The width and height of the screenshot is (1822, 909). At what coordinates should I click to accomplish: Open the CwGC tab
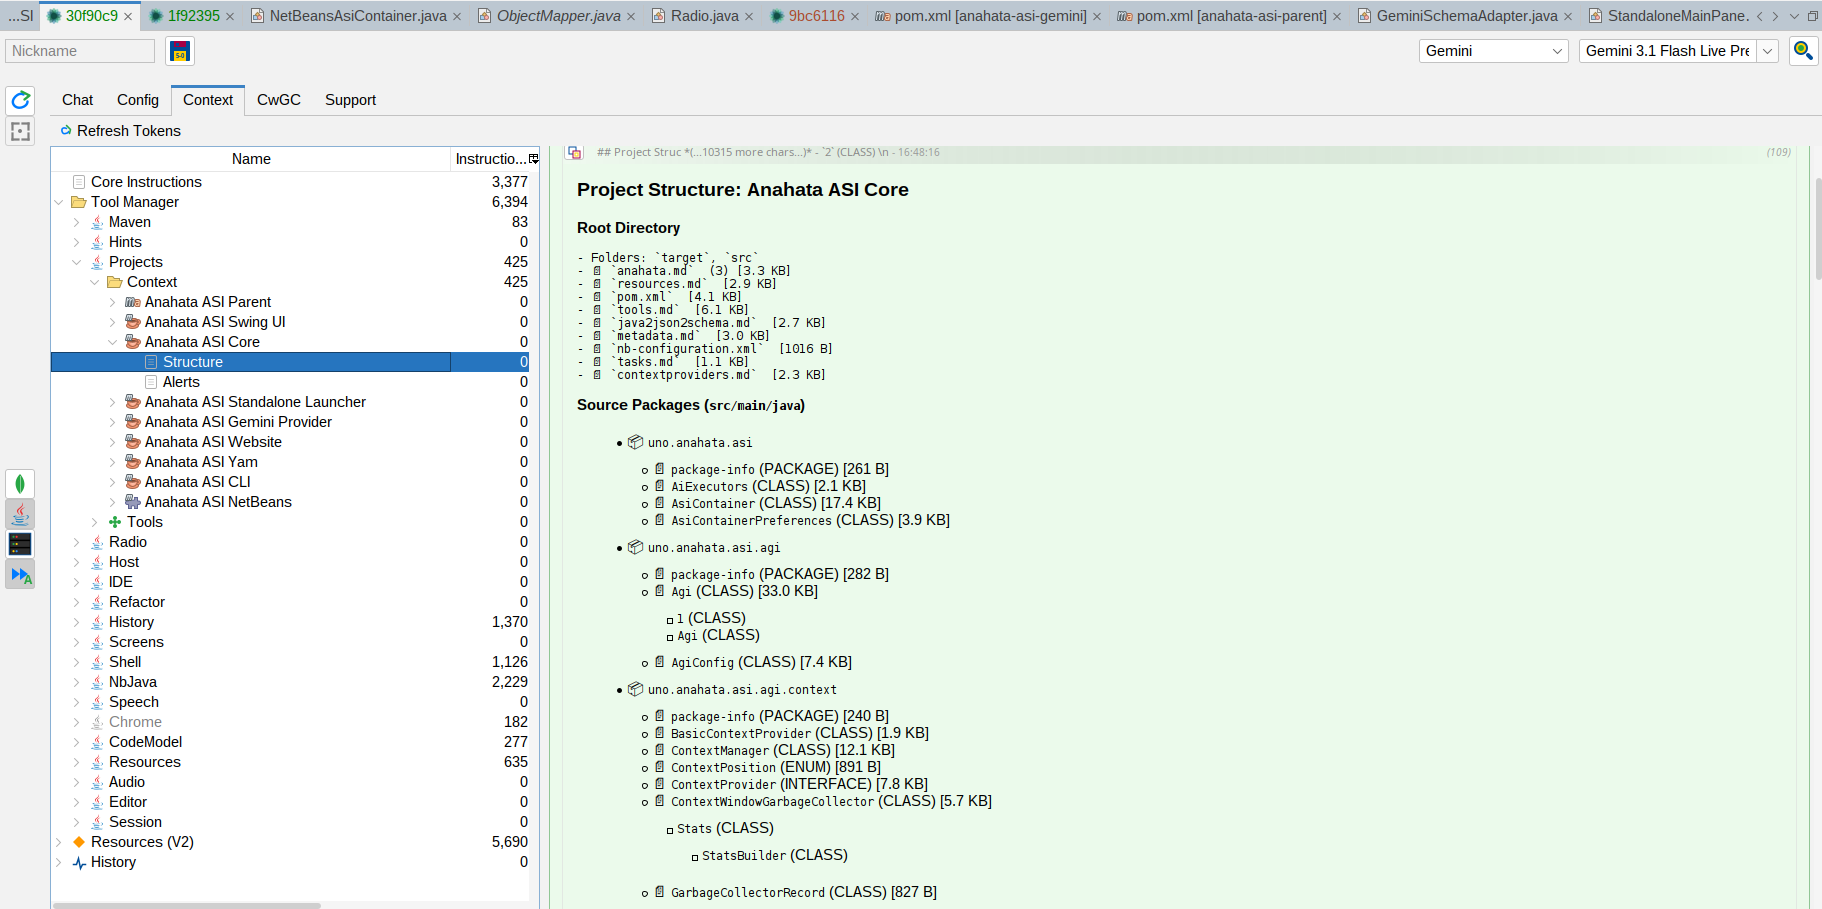click(x=278, y=100)
